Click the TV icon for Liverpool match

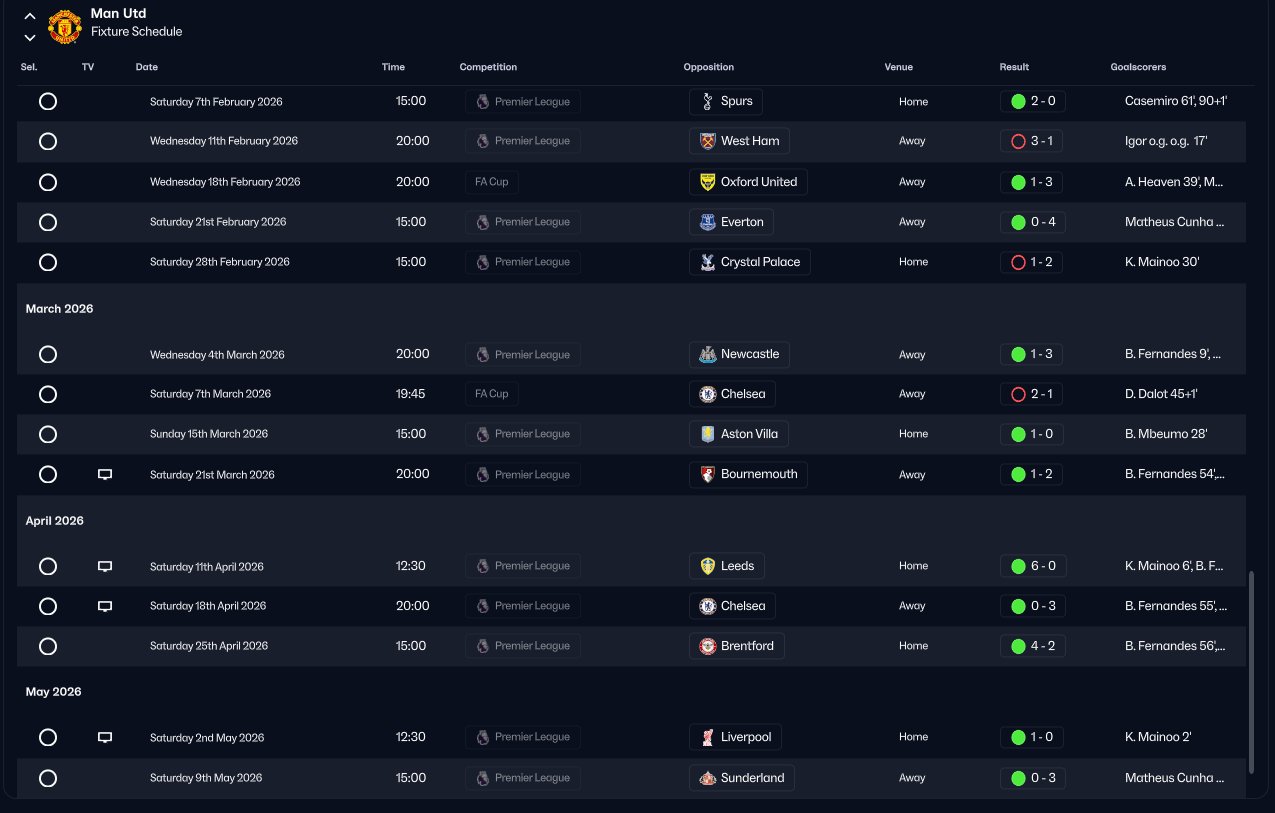[x=105, y=737]
